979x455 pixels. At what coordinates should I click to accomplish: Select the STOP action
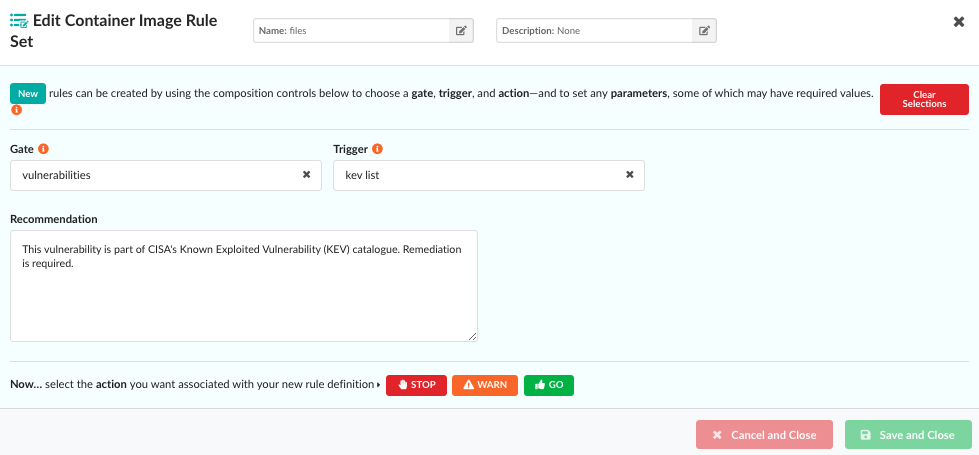(416, 385)
